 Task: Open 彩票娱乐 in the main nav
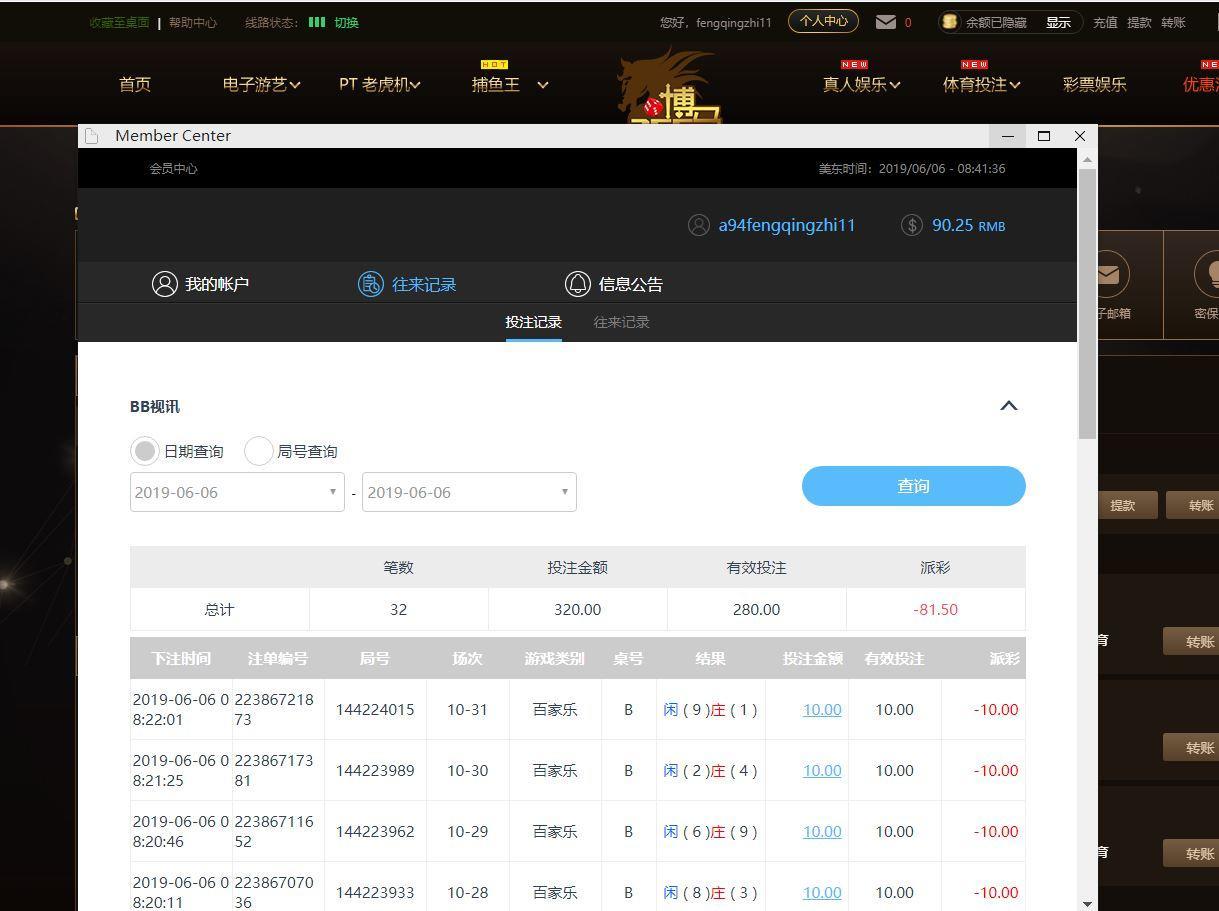tap(1094, 85)
